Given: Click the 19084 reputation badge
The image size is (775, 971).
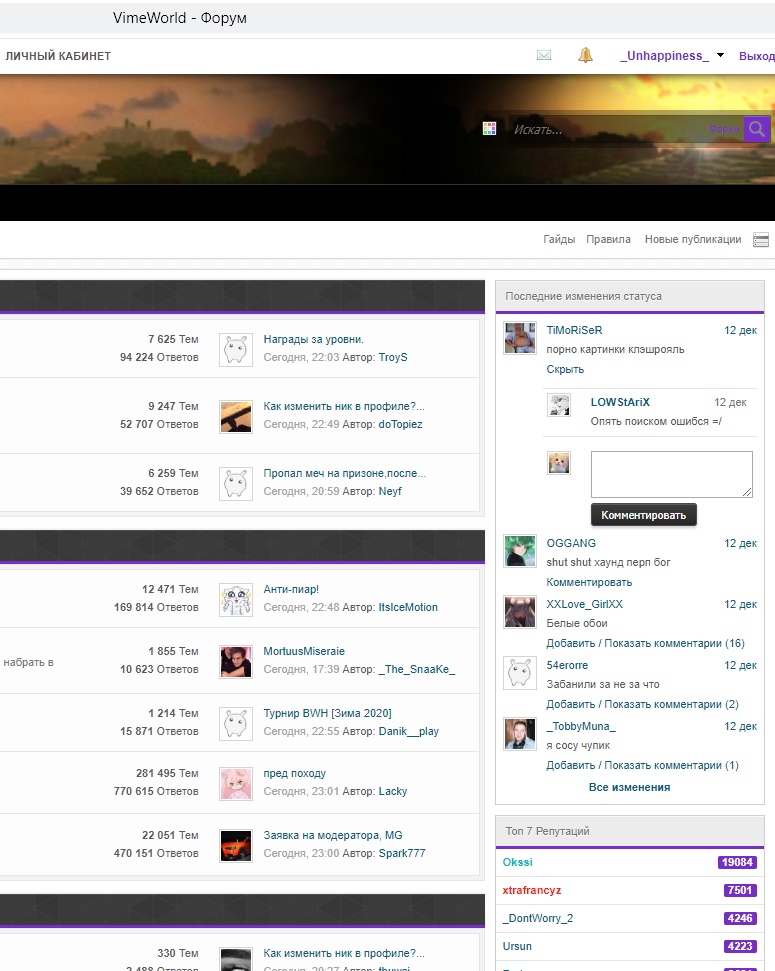Looking at the screenshot, I should point(737,862).
